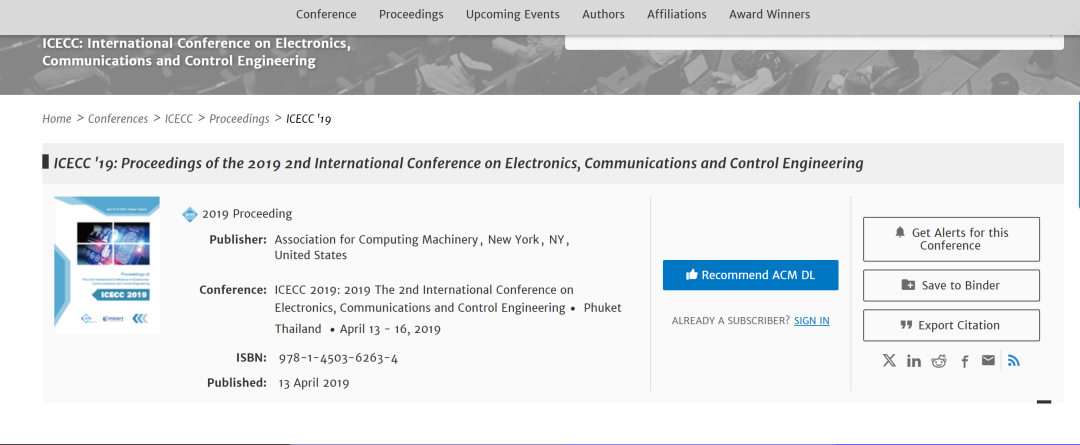1080x445 pixels.
Task: Go to Upcoming Events
Action: pyautogui.click(x=512, y=14)
